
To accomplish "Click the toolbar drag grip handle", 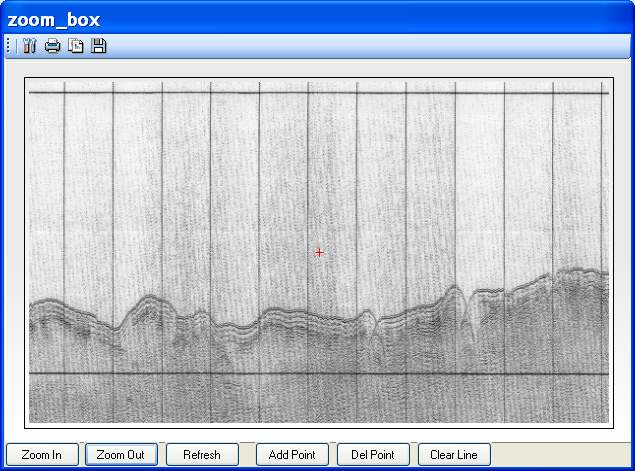I will [x=9, y=46].
